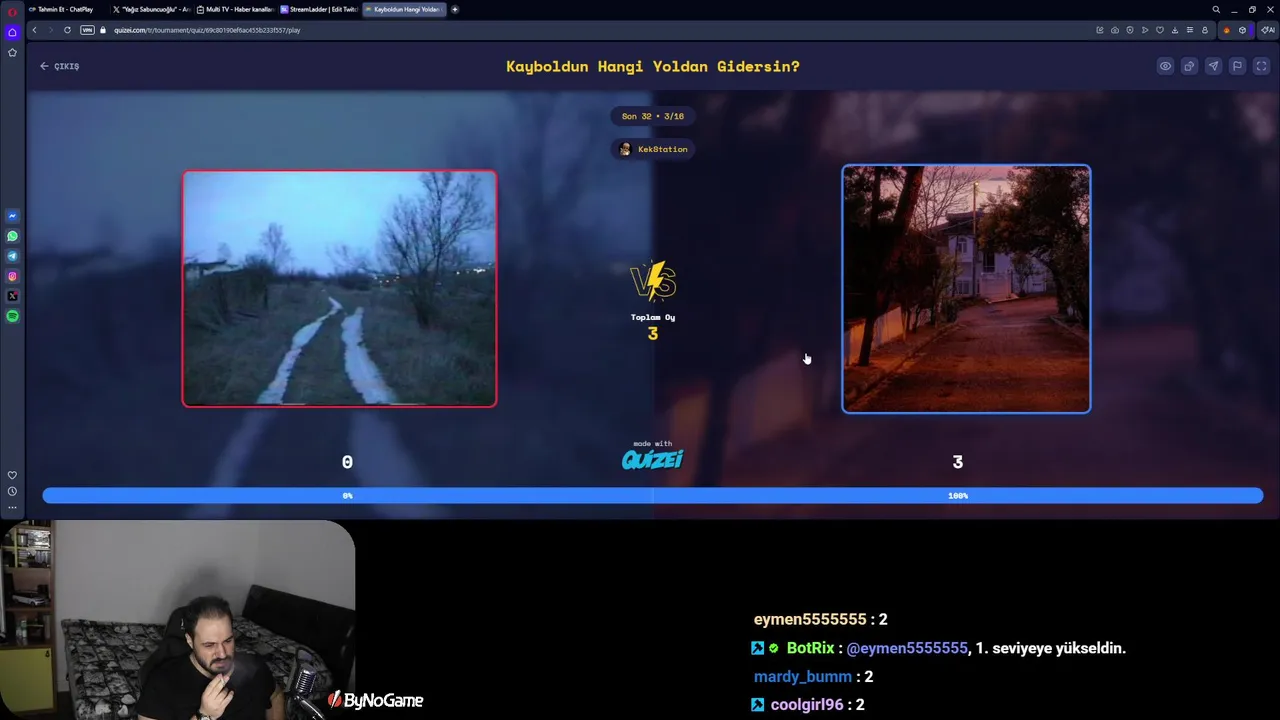Reload the page

pos(67,30)
